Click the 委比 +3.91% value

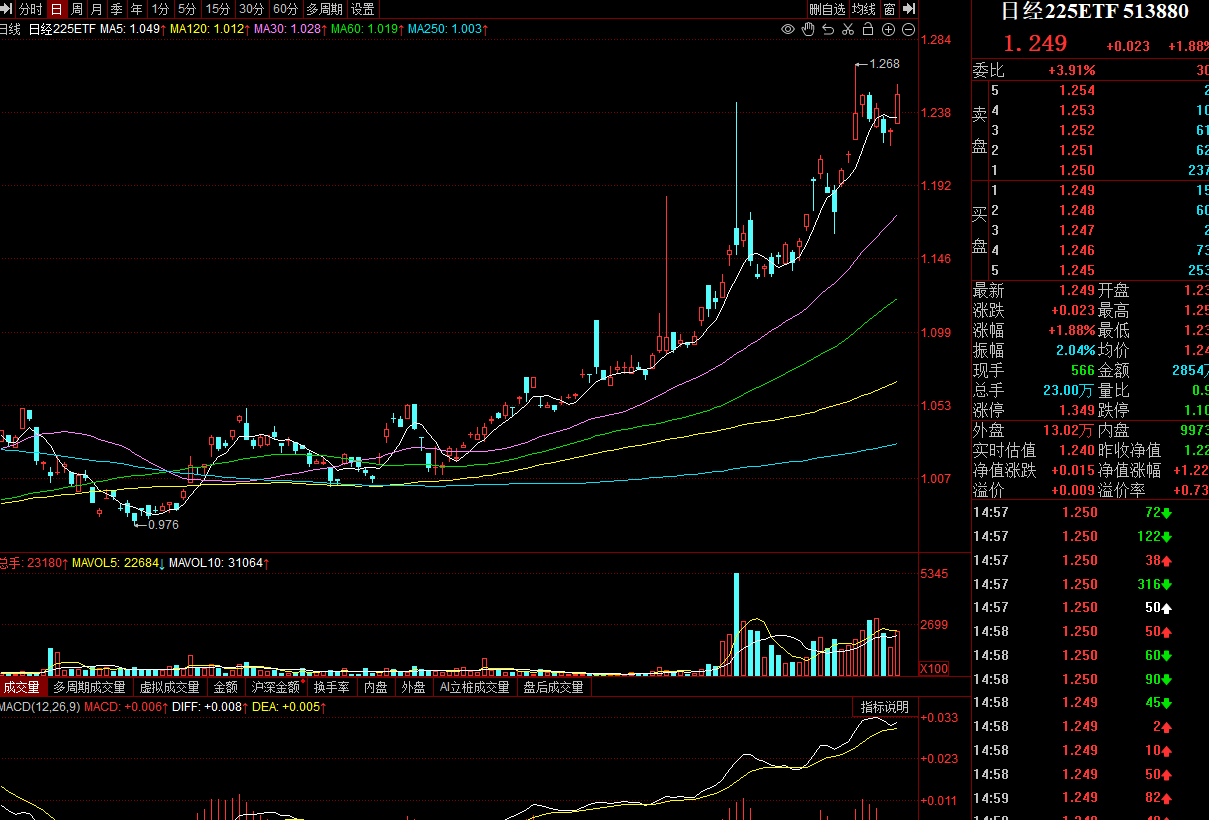[1071, 71]
